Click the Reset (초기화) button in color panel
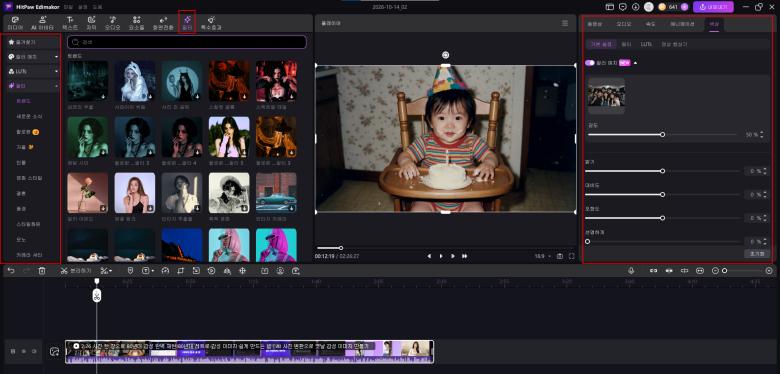This screenshot has height=374, width=780. [x=757, y=253]
